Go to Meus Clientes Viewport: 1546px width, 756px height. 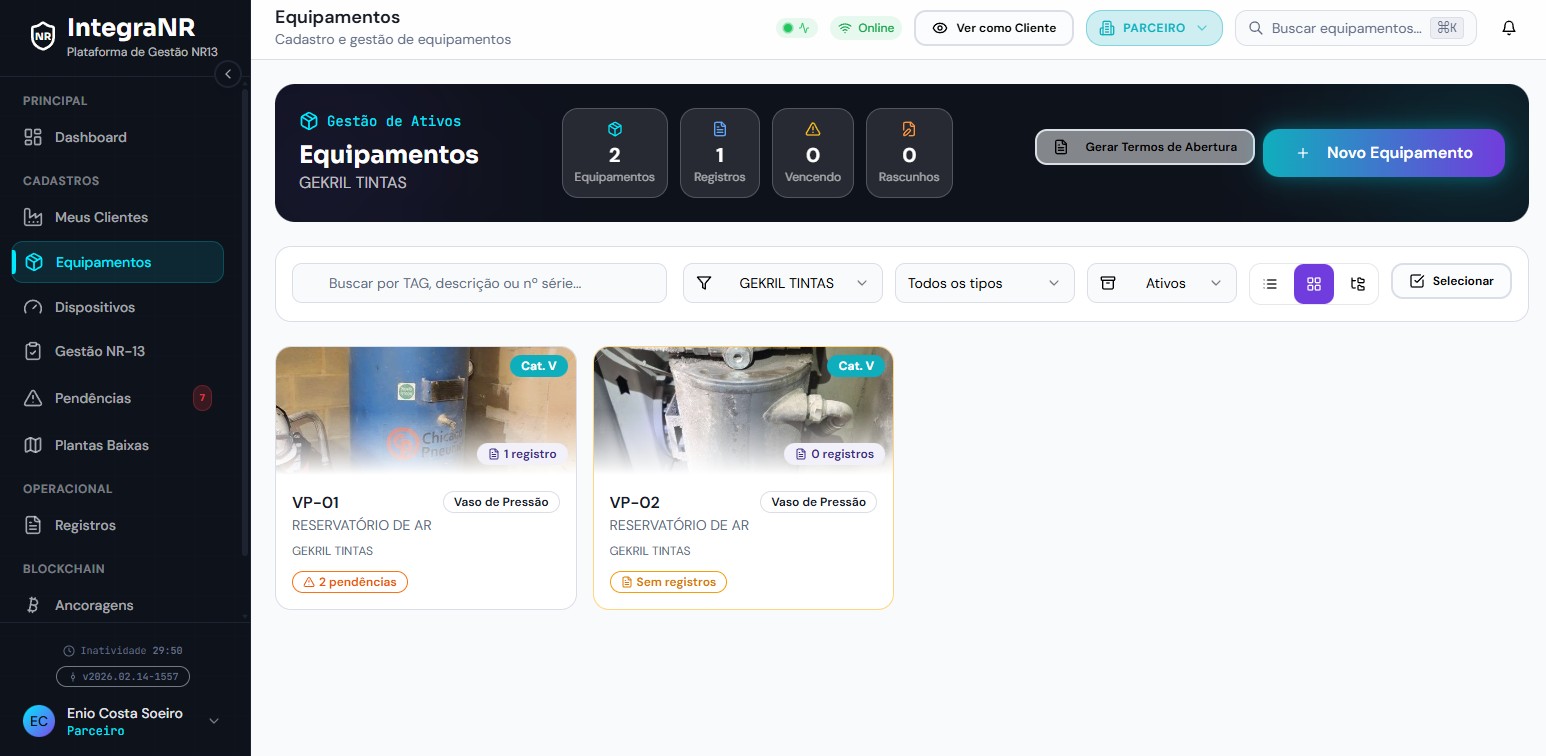point(118,217)
